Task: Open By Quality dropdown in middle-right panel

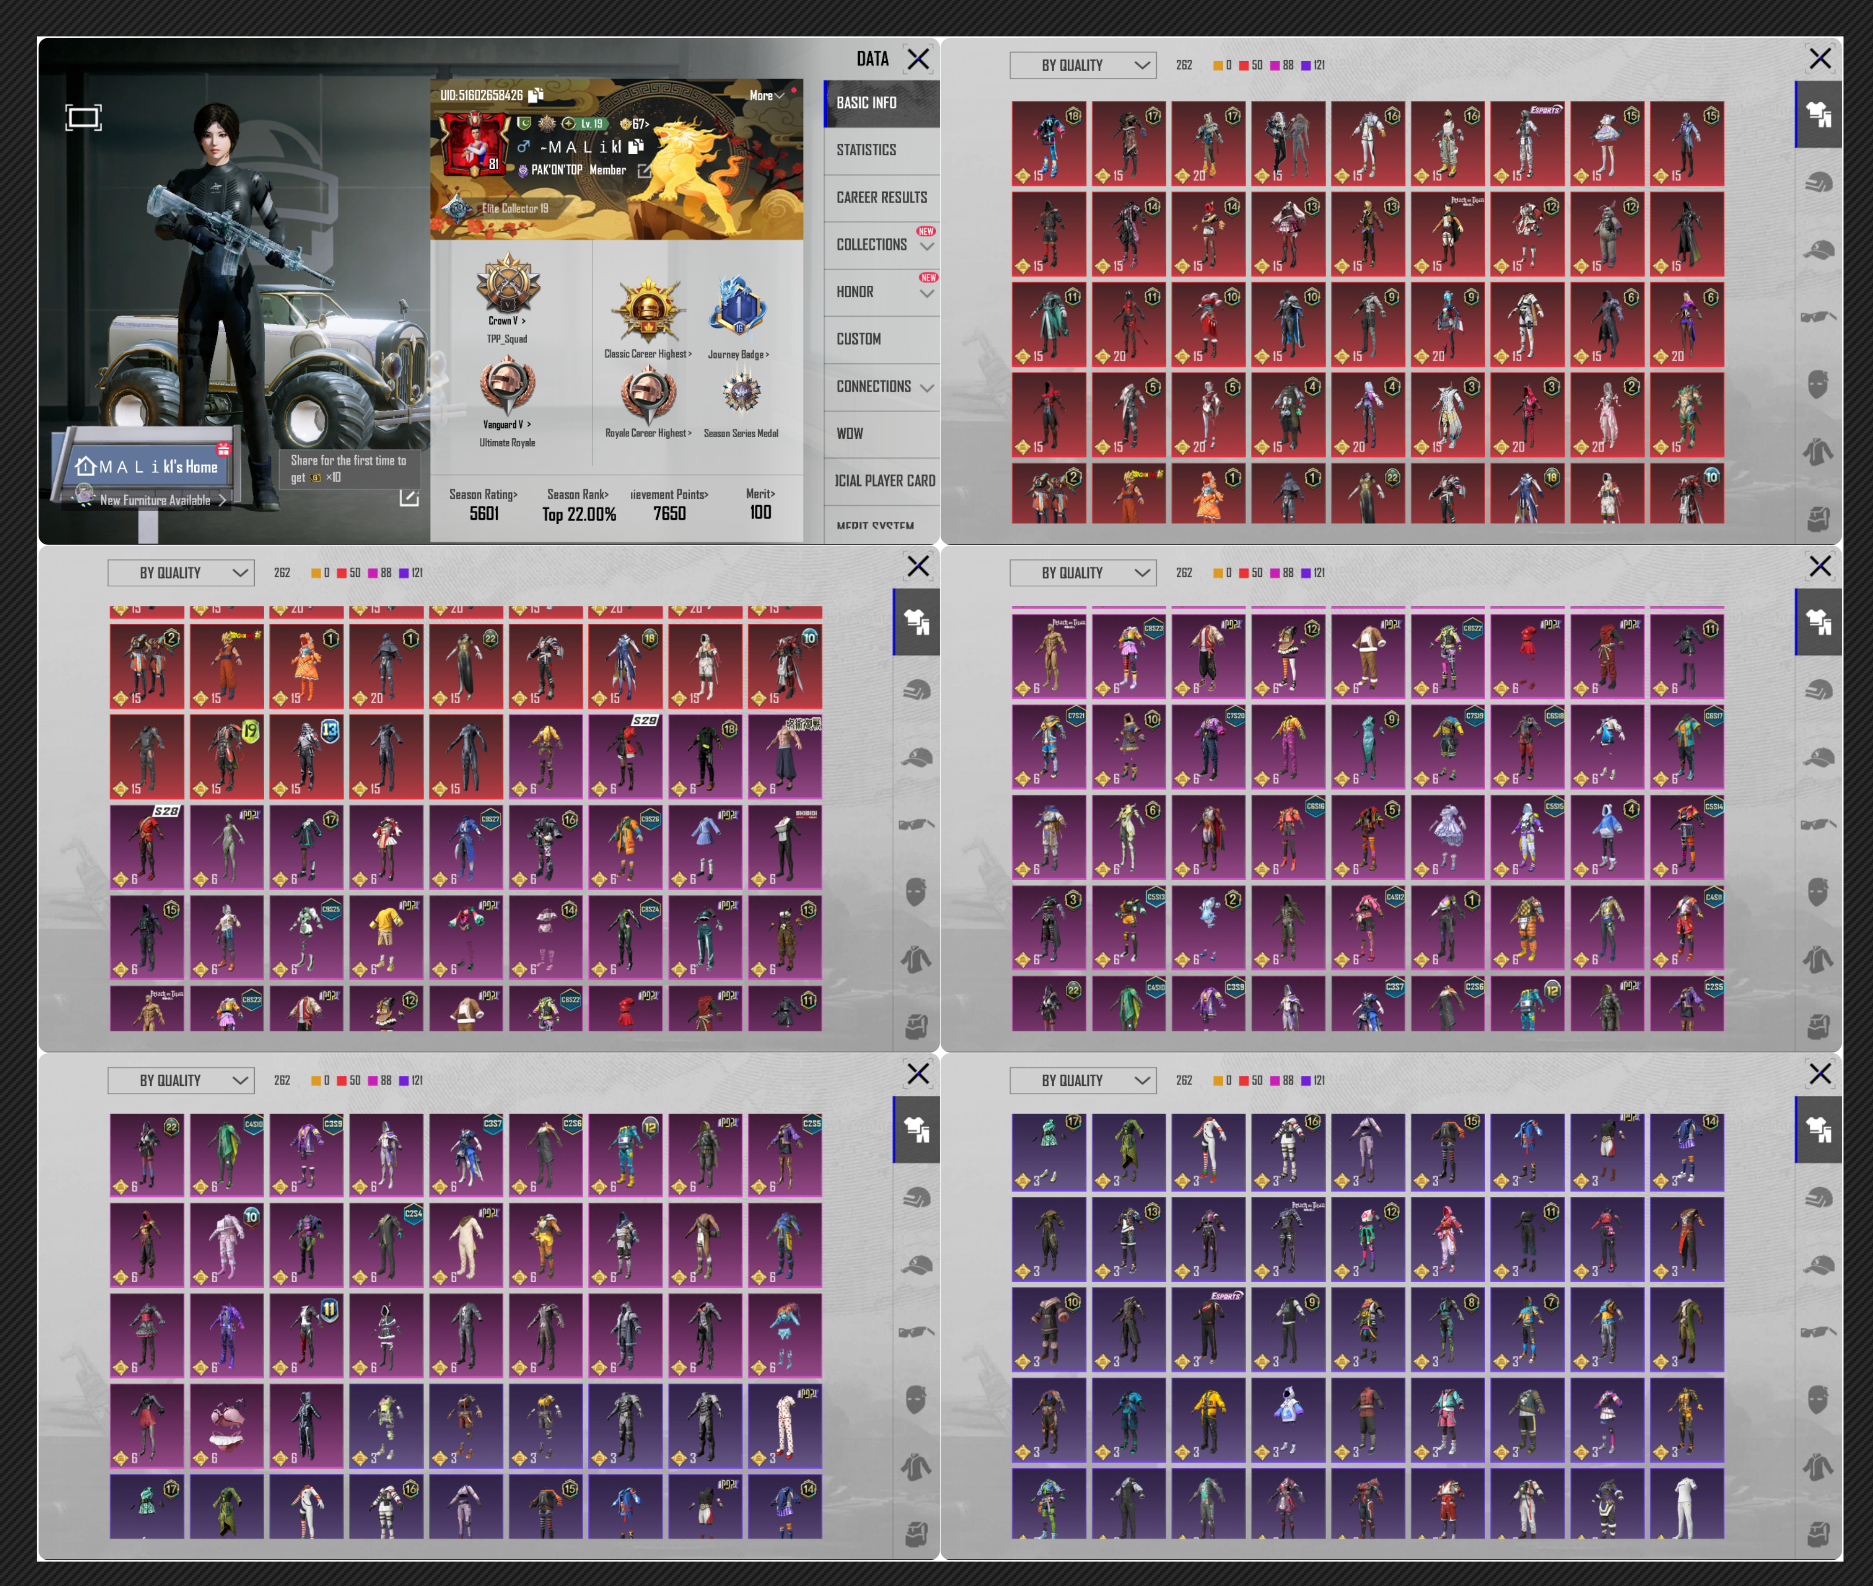Action: tap(1083, 573)
